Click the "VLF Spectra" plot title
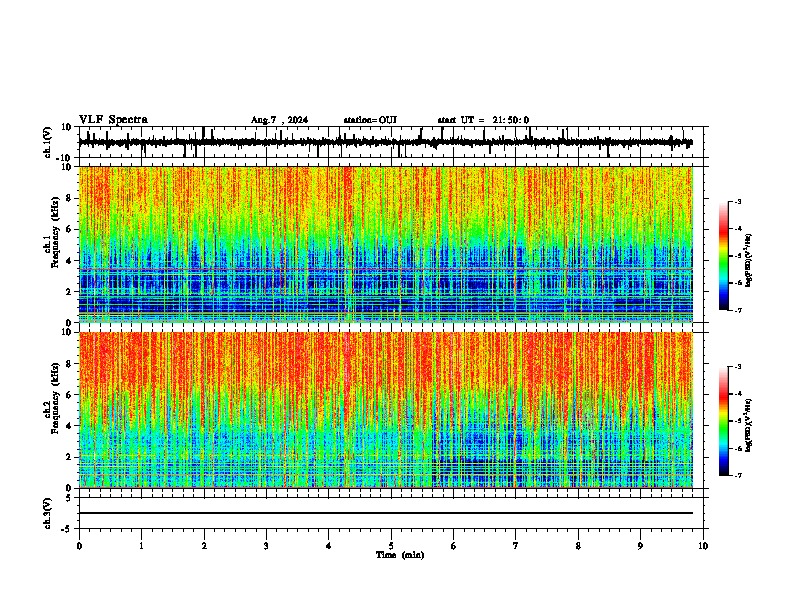 pos(113,120)
